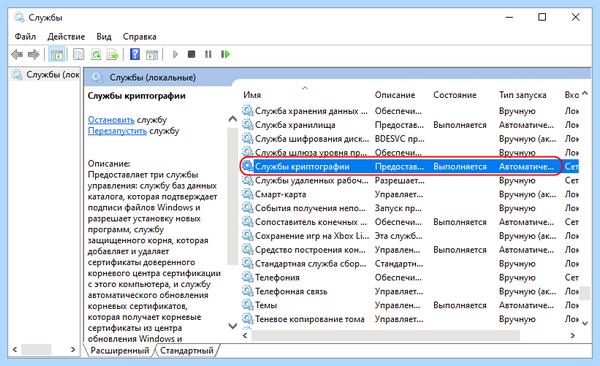Click gear icon next to Смарт-карта
This screenshot has width=600, height=366.
(248, 194)
